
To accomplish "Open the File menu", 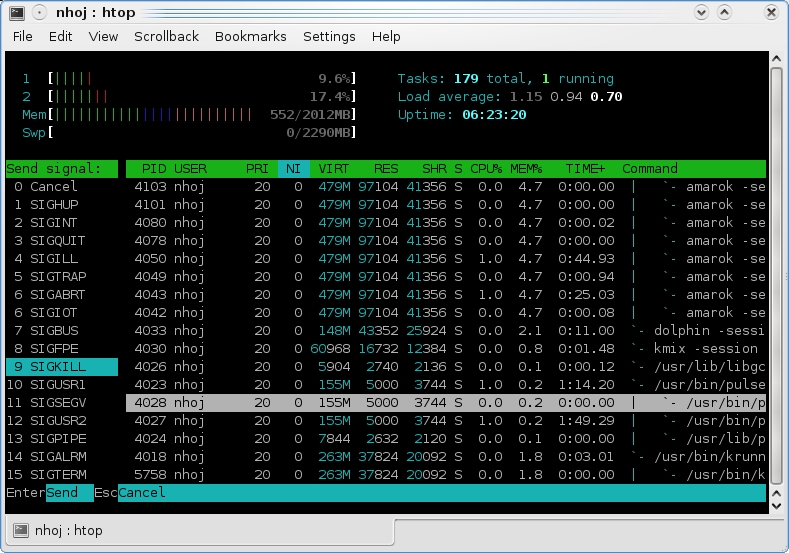I will click(22, 36).
